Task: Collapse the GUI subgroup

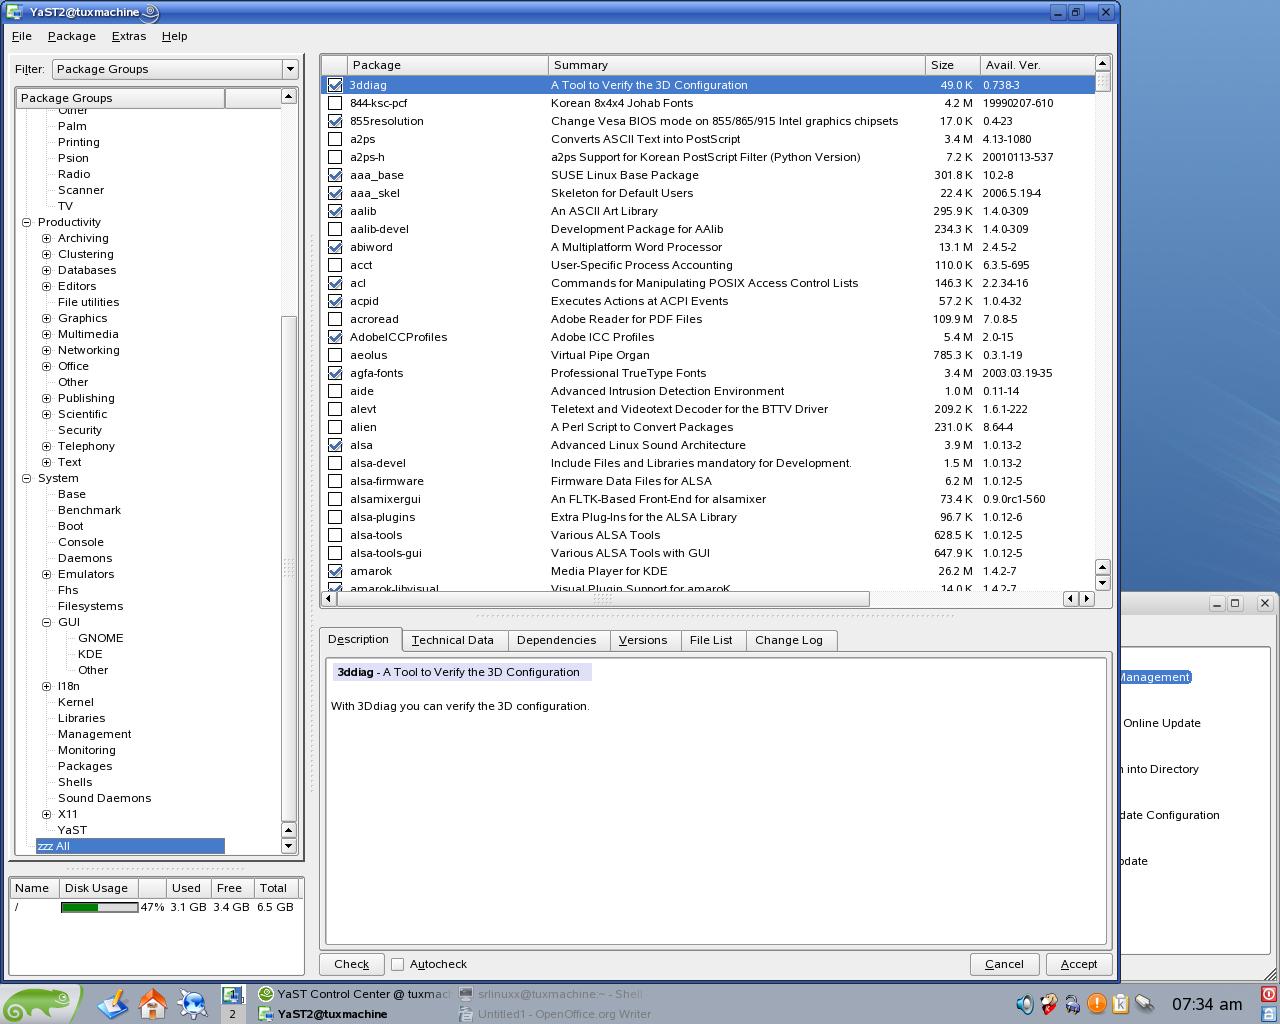Action: point(47,622)
